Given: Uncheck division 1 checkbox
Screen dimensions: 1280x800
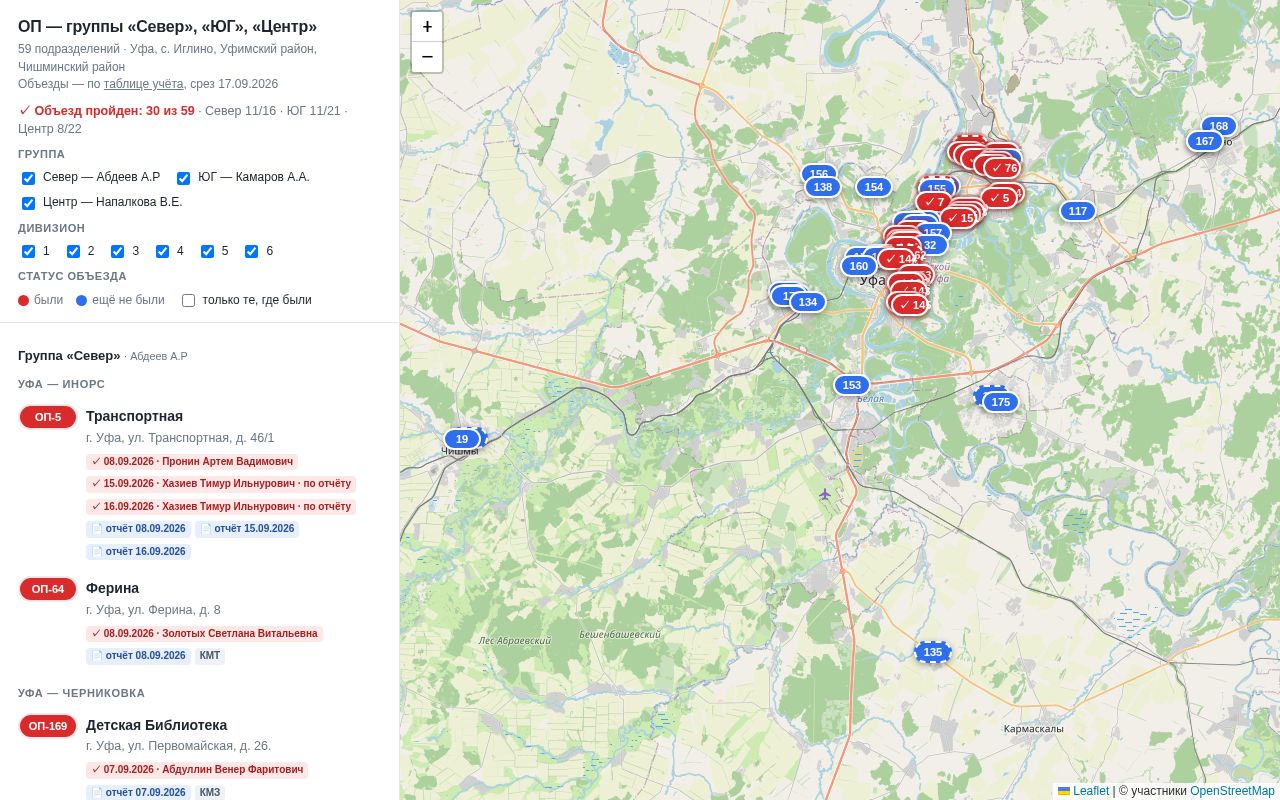Looking at the screenshot, I should (x=28, y=252).
